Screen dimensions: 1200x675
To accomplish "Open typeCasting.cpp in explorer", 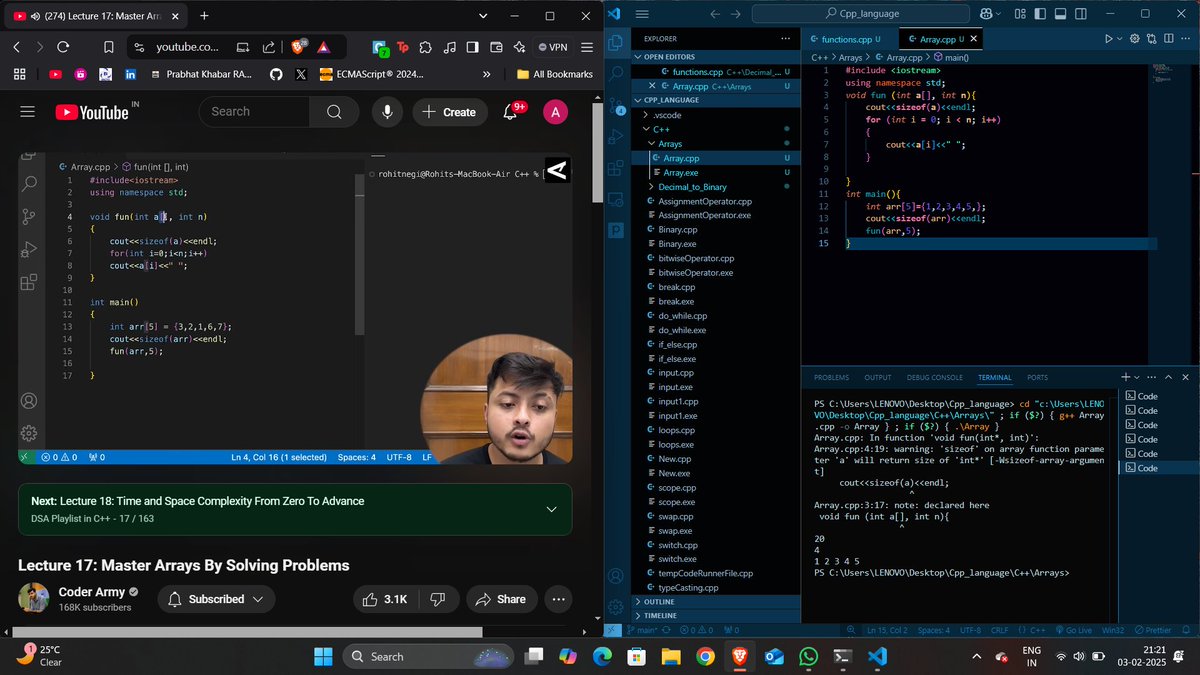I will pos(718,587).
